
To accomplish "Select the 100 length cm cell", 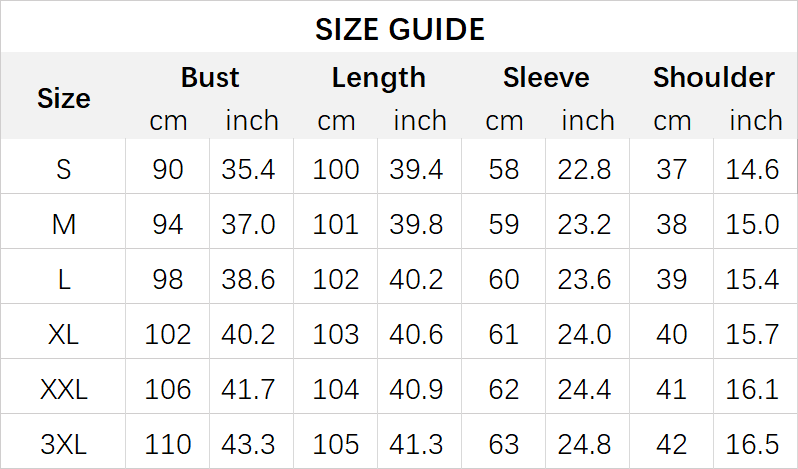I will (336, 170).
